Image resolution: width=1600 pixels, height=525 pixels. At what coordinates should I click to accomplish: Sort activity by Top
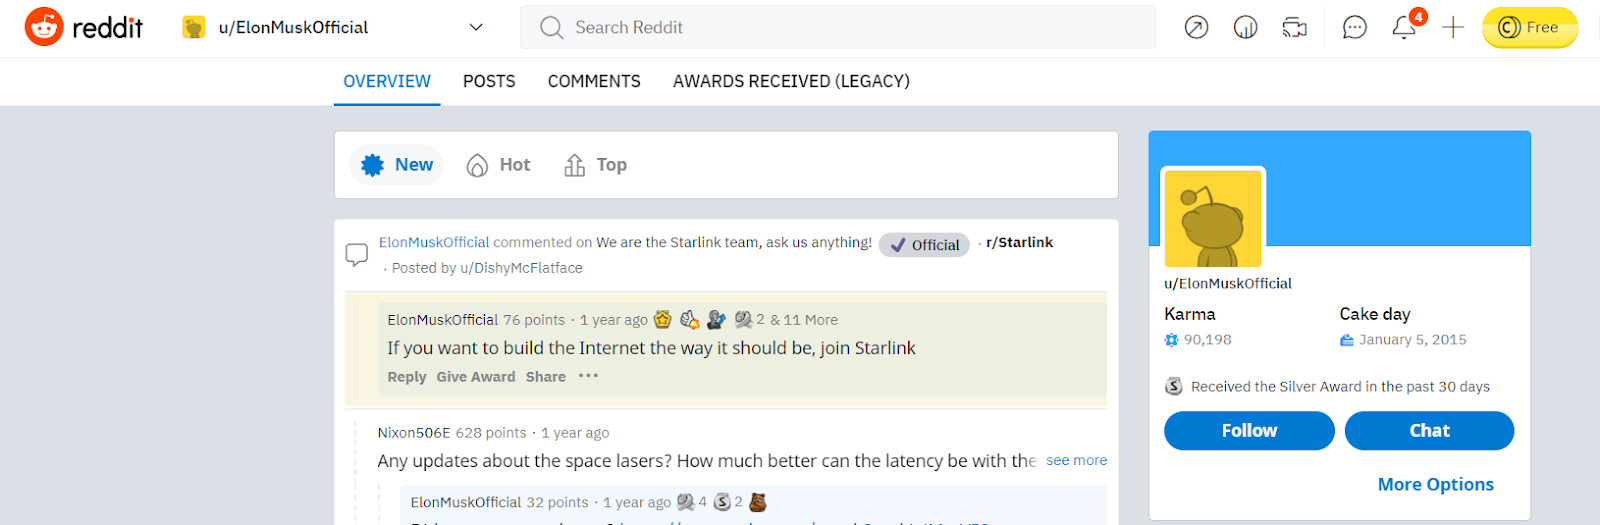[596, 165]
